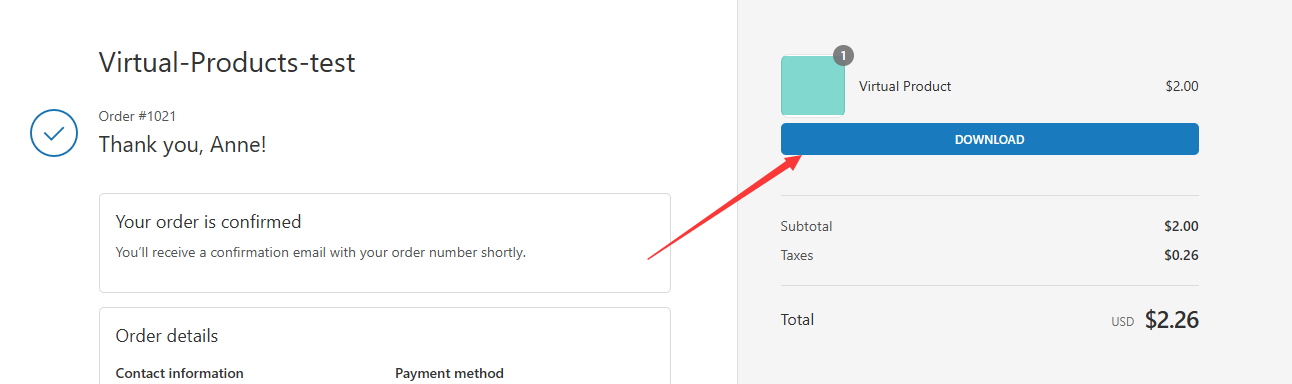The image size is (1292, 384).
Task: Click the Payment method label
Action: [x=449, y=373]
